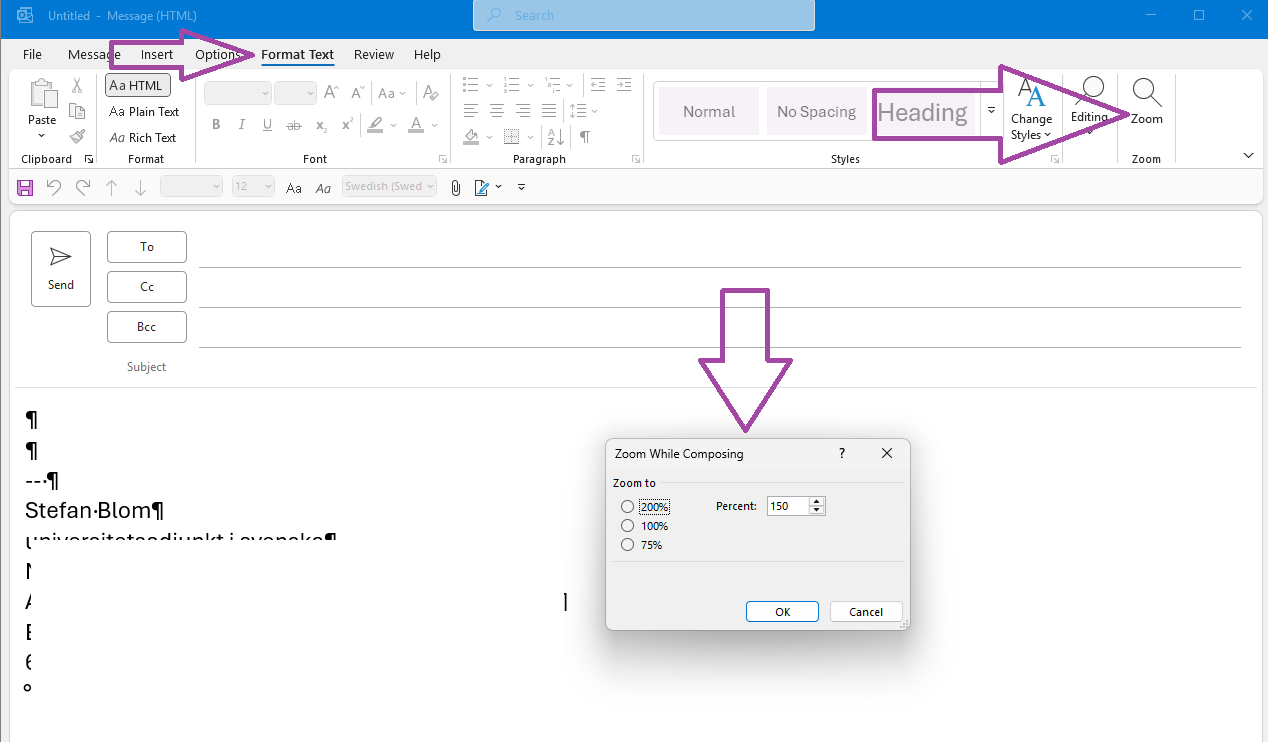This screenshot has width=1268, height=742.
Task: Align text left
Action: point(471,111)
